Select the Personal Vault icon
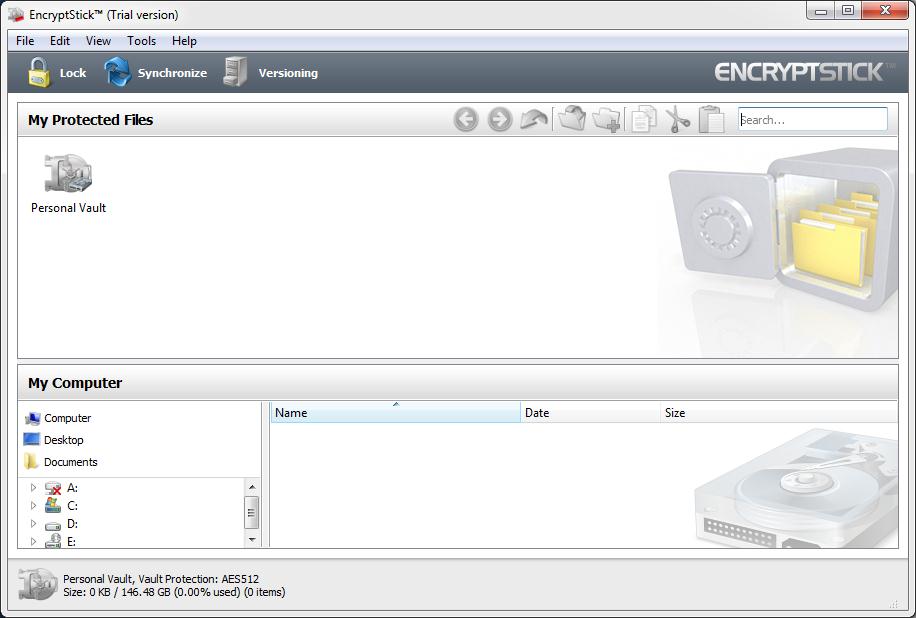The height and width of the screenshot is (618, 916). (x=68, y=173)
